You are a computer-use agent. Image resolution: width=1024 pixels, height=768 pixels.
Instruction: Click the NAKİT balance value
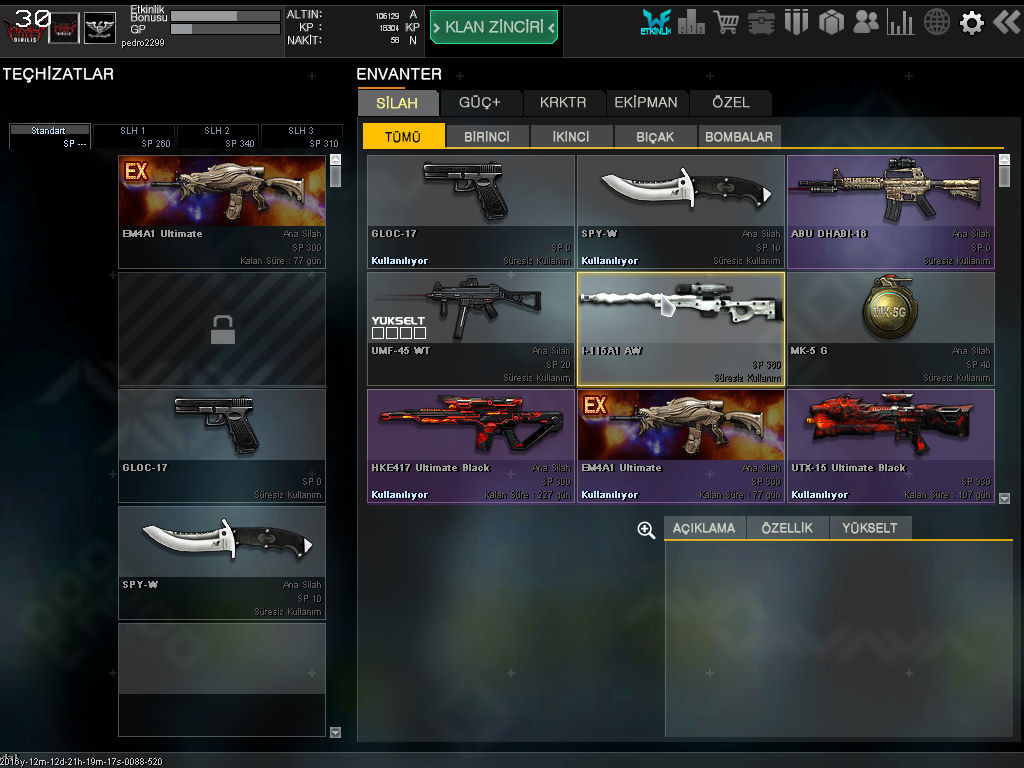coord(394,40)
